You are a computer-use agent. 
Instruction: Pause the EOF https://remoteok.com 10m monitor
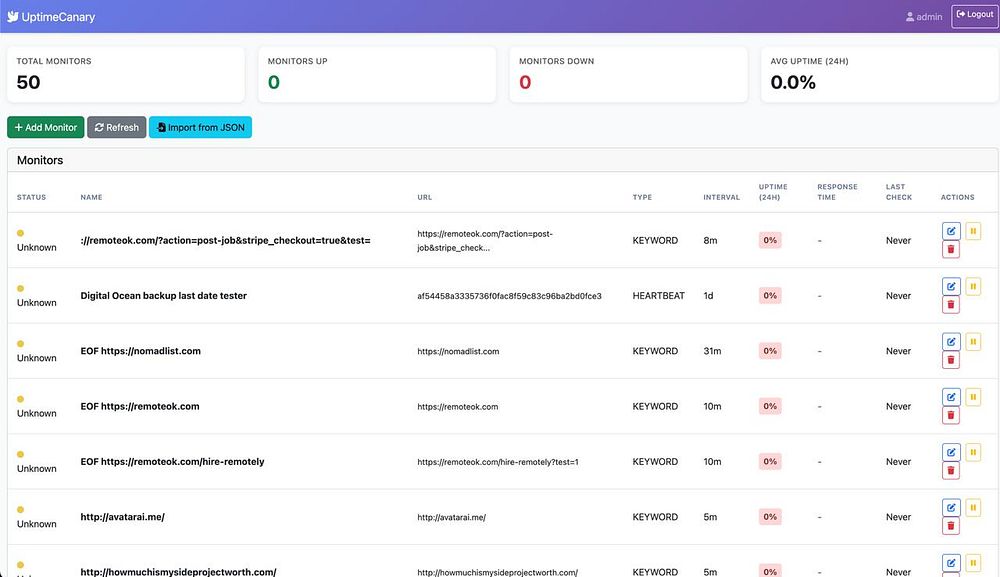click(973, 397)
